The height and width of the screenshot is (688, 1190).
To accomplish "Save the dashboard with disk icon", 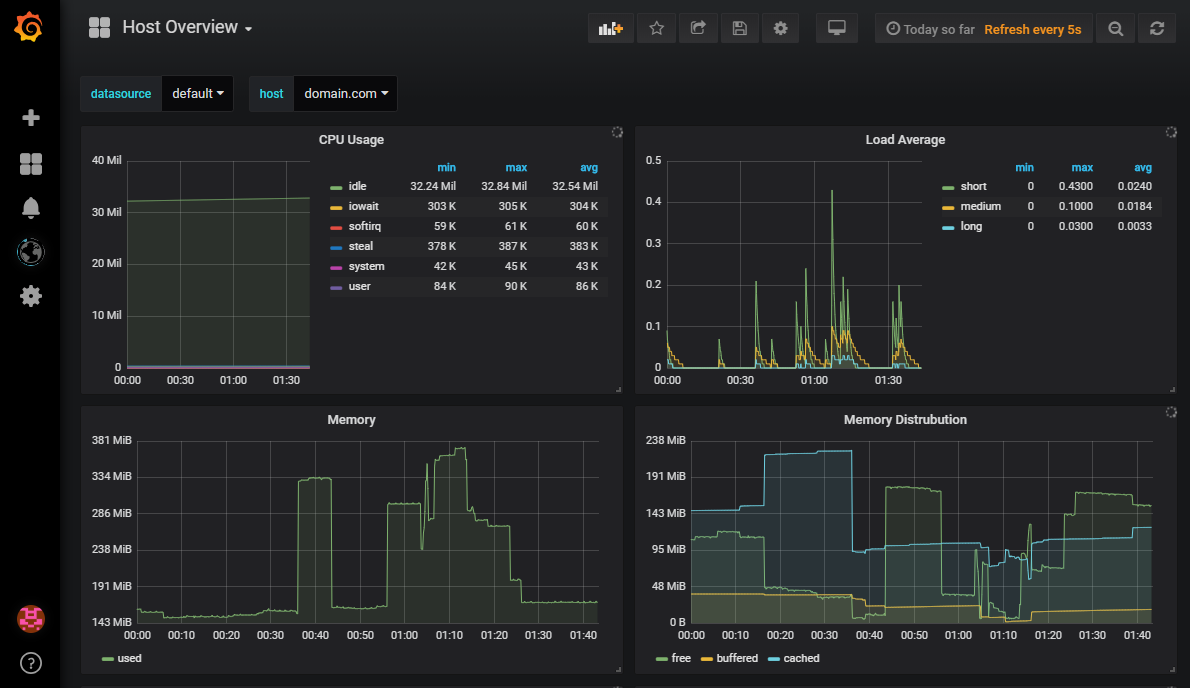I will point(739,29).
